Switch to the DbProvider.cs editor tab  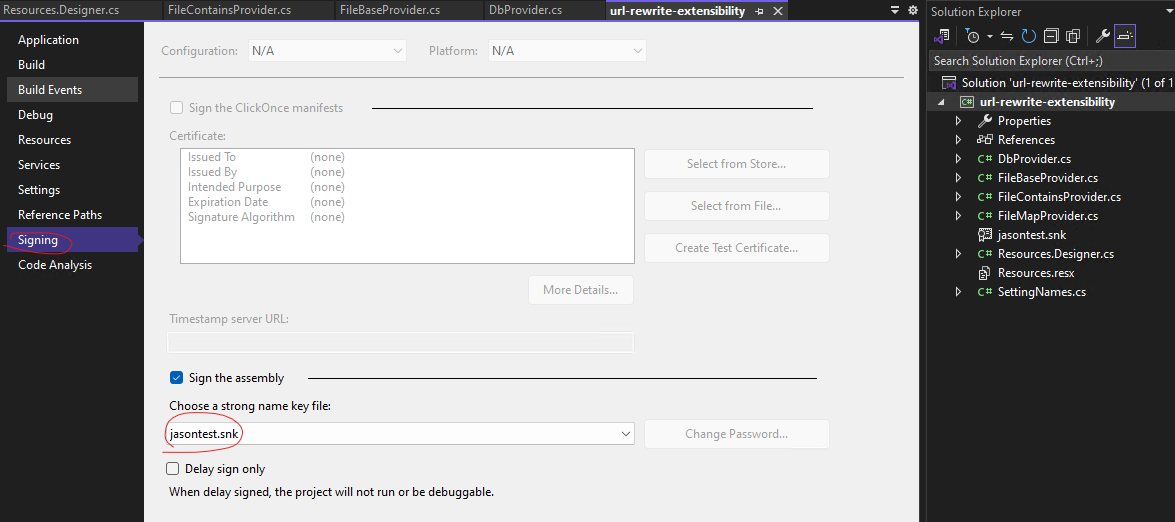(525, 10)
